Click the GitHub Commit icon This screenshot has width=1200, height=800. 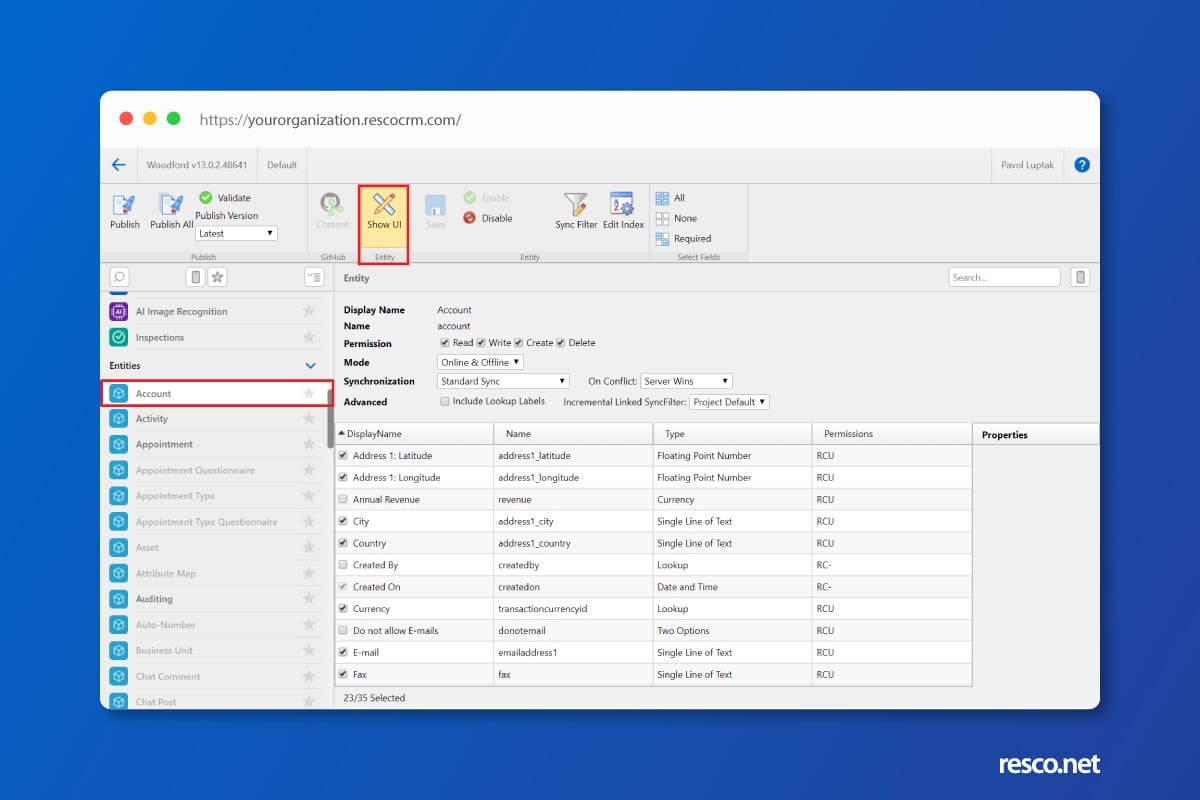pos(333,205)
